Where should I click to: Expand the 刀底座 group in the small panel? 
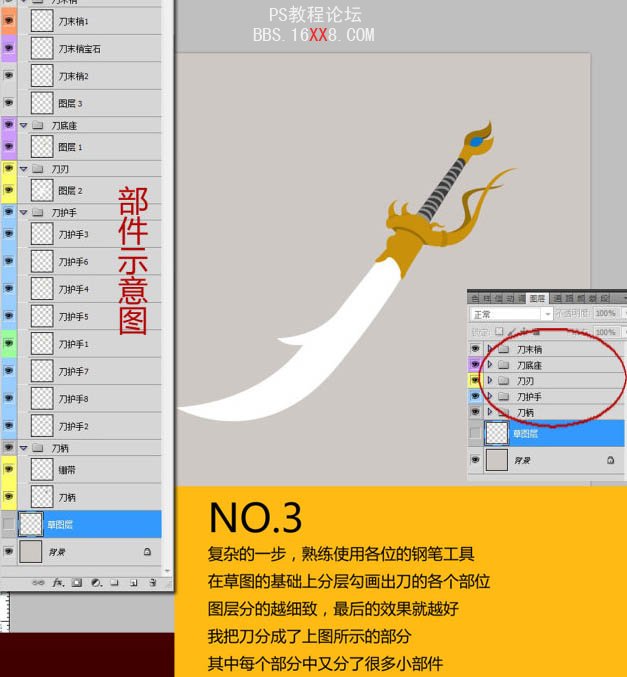click(490, 364)
